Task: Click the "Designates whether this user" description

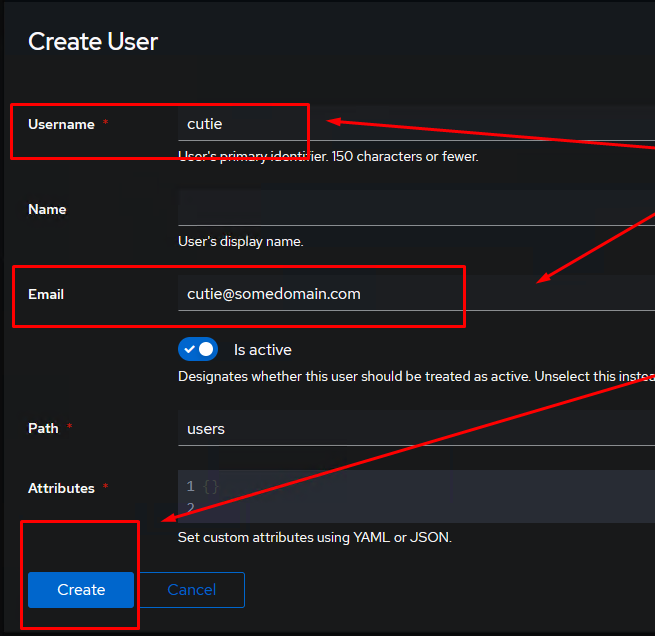Action: [269, 376]
